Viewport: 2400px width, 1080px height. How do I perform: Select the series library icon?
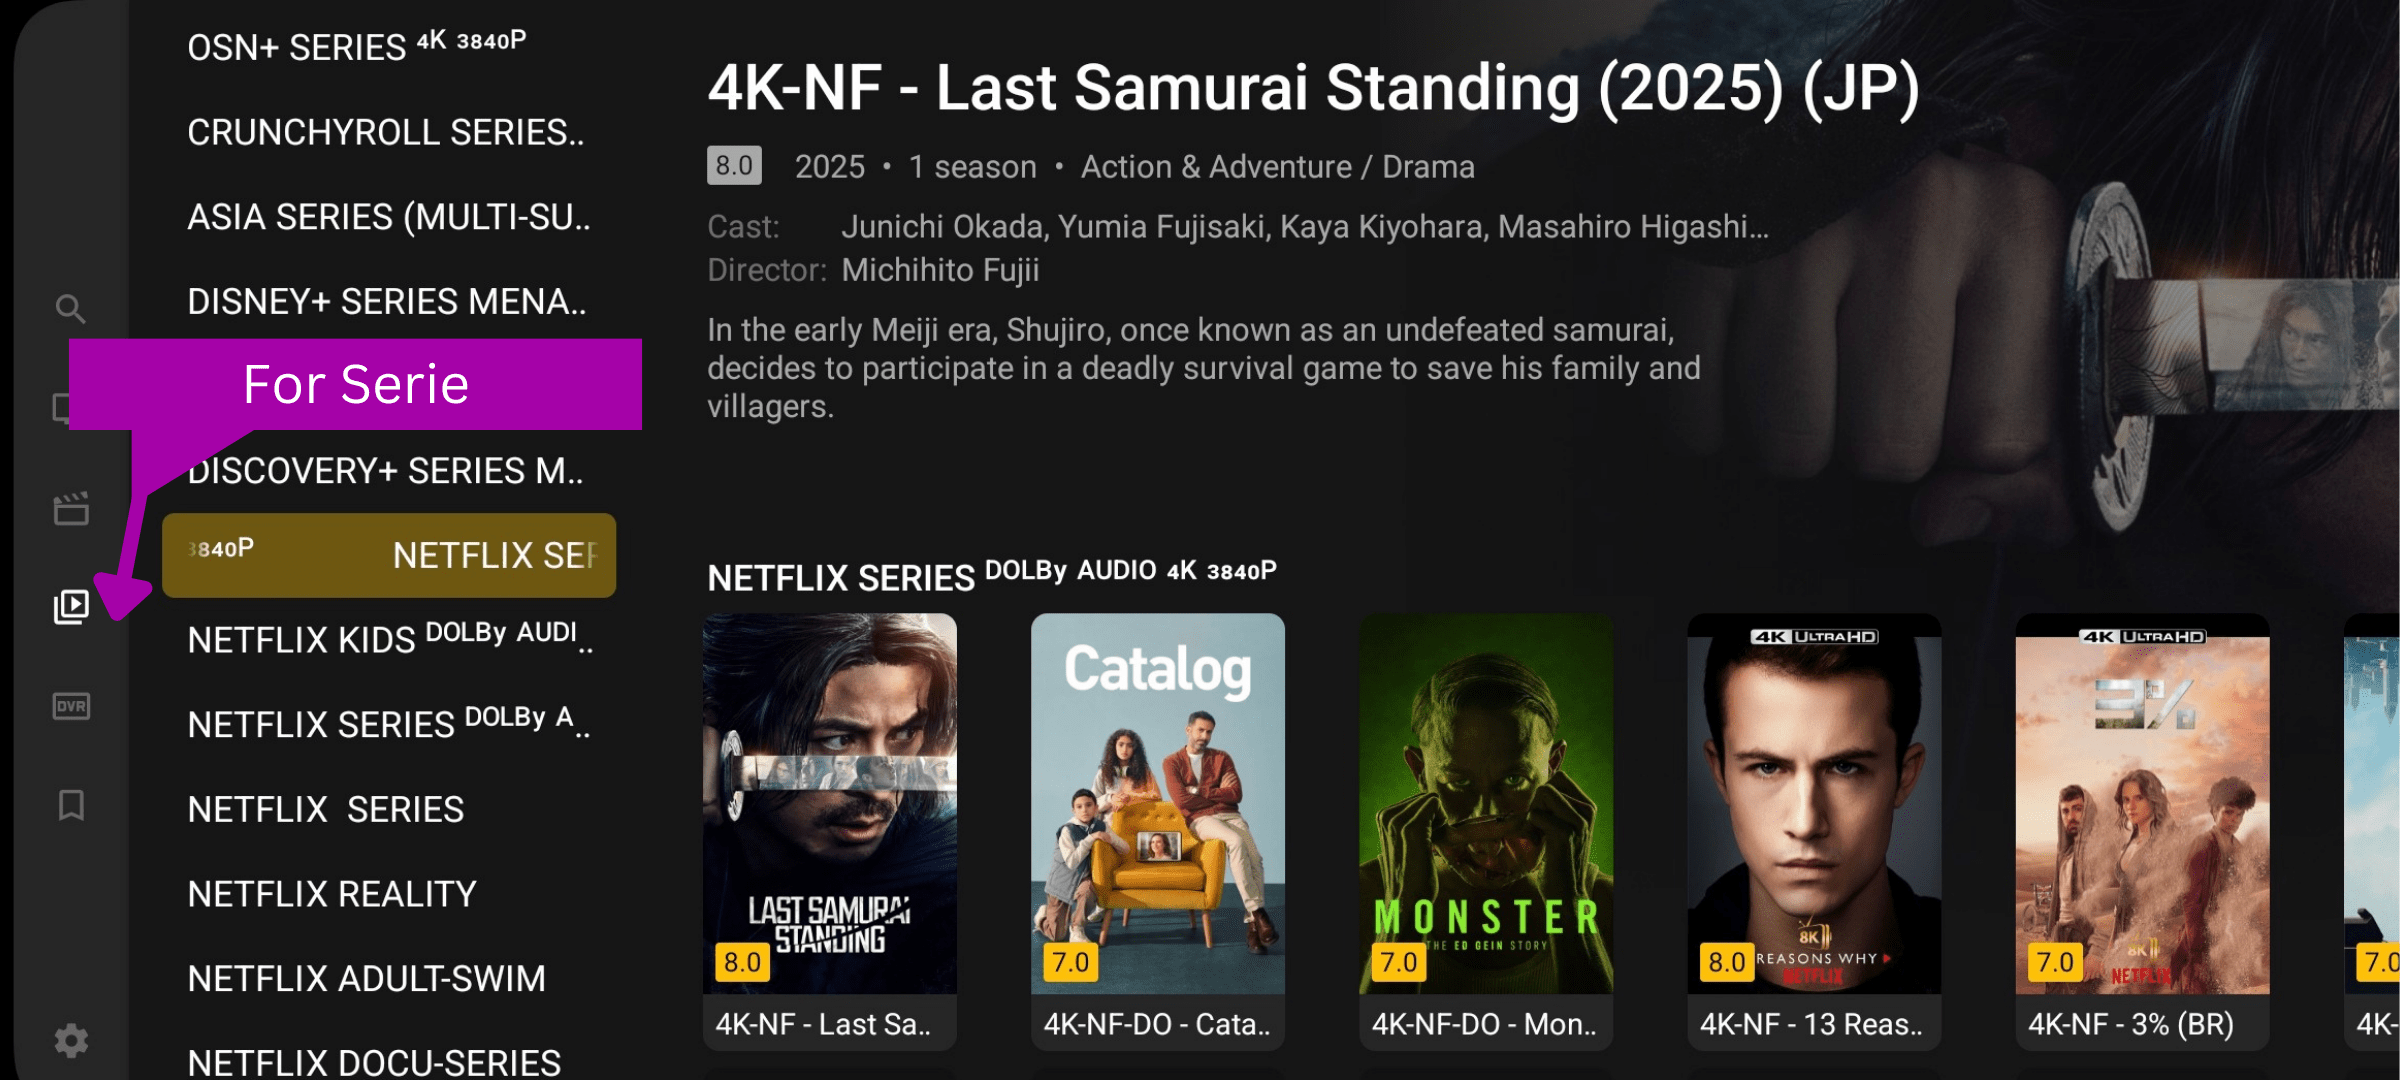pyautogui.click(x=71, y=606)
